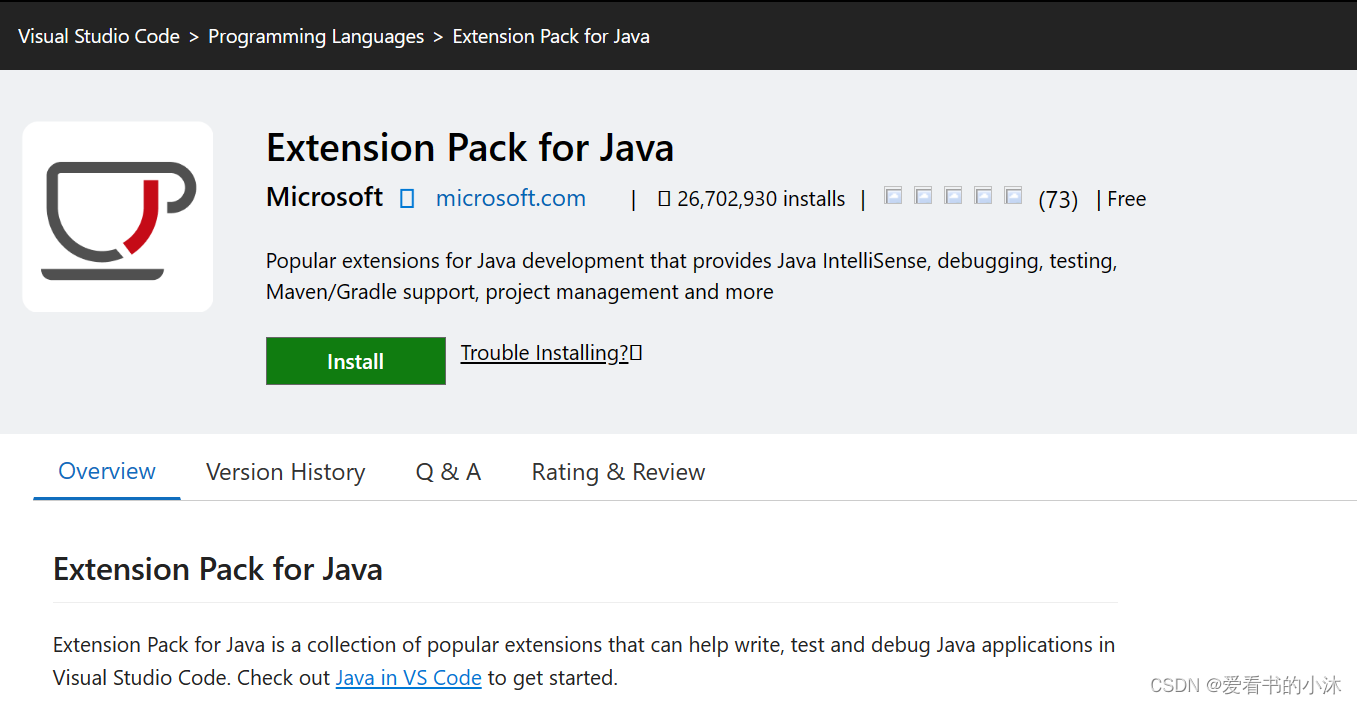This screenshot has width=1357, height=704.
Task: Open the Java in VS Code link
Action: (409, 677)
